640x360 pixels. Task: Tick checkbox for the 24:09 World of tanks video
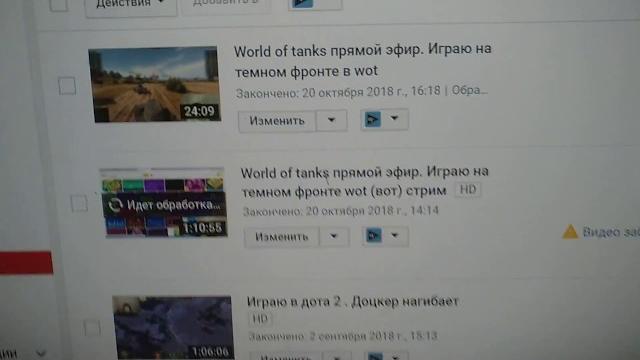[x=67, y=86]
